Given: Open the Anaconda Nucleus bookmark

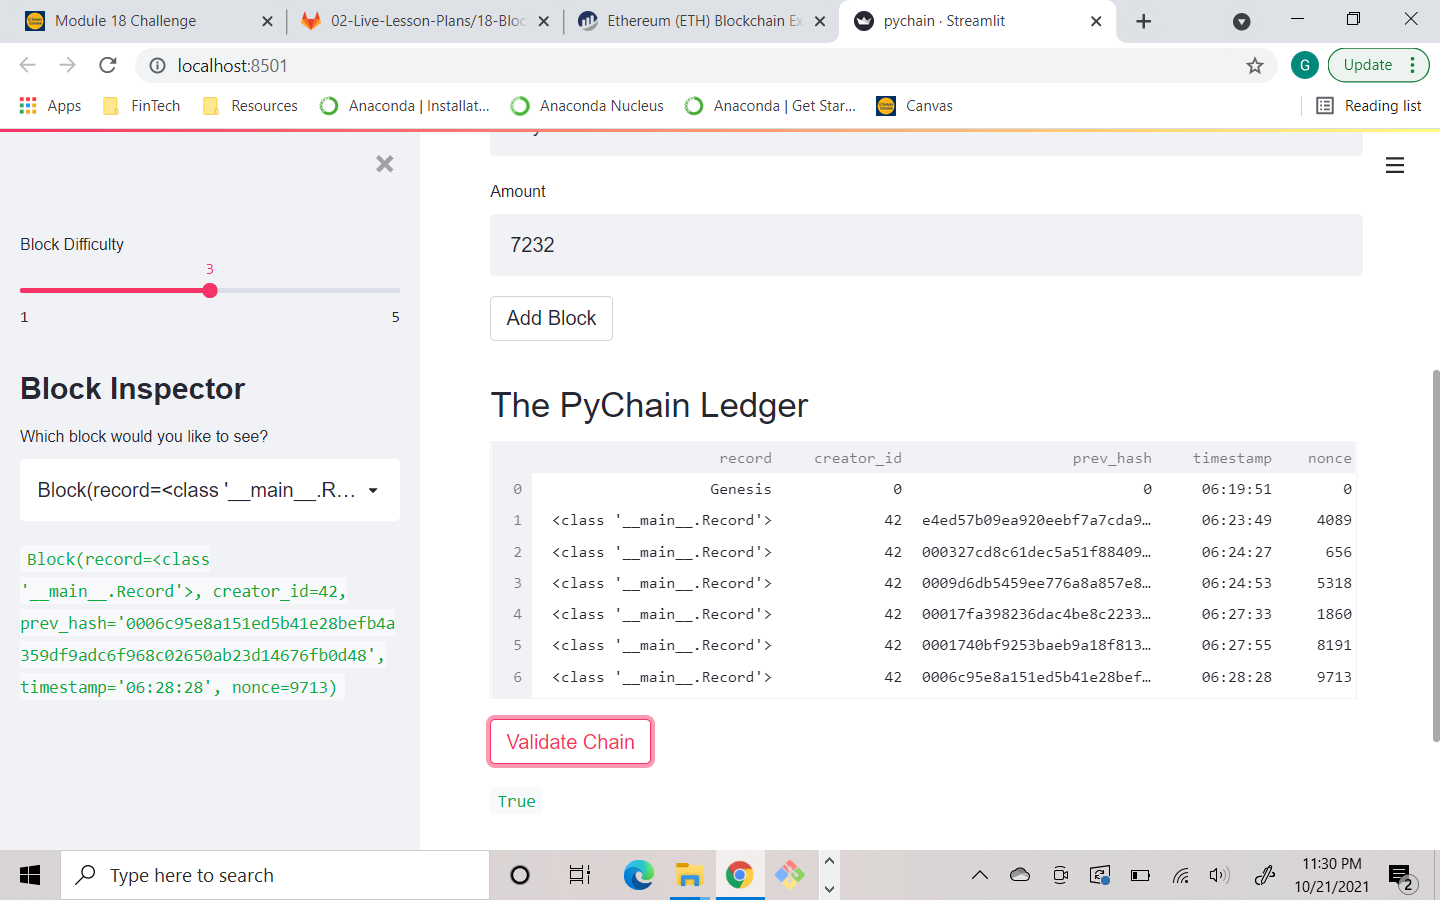Looking at the screenshot, I should [x=586, y=105].
